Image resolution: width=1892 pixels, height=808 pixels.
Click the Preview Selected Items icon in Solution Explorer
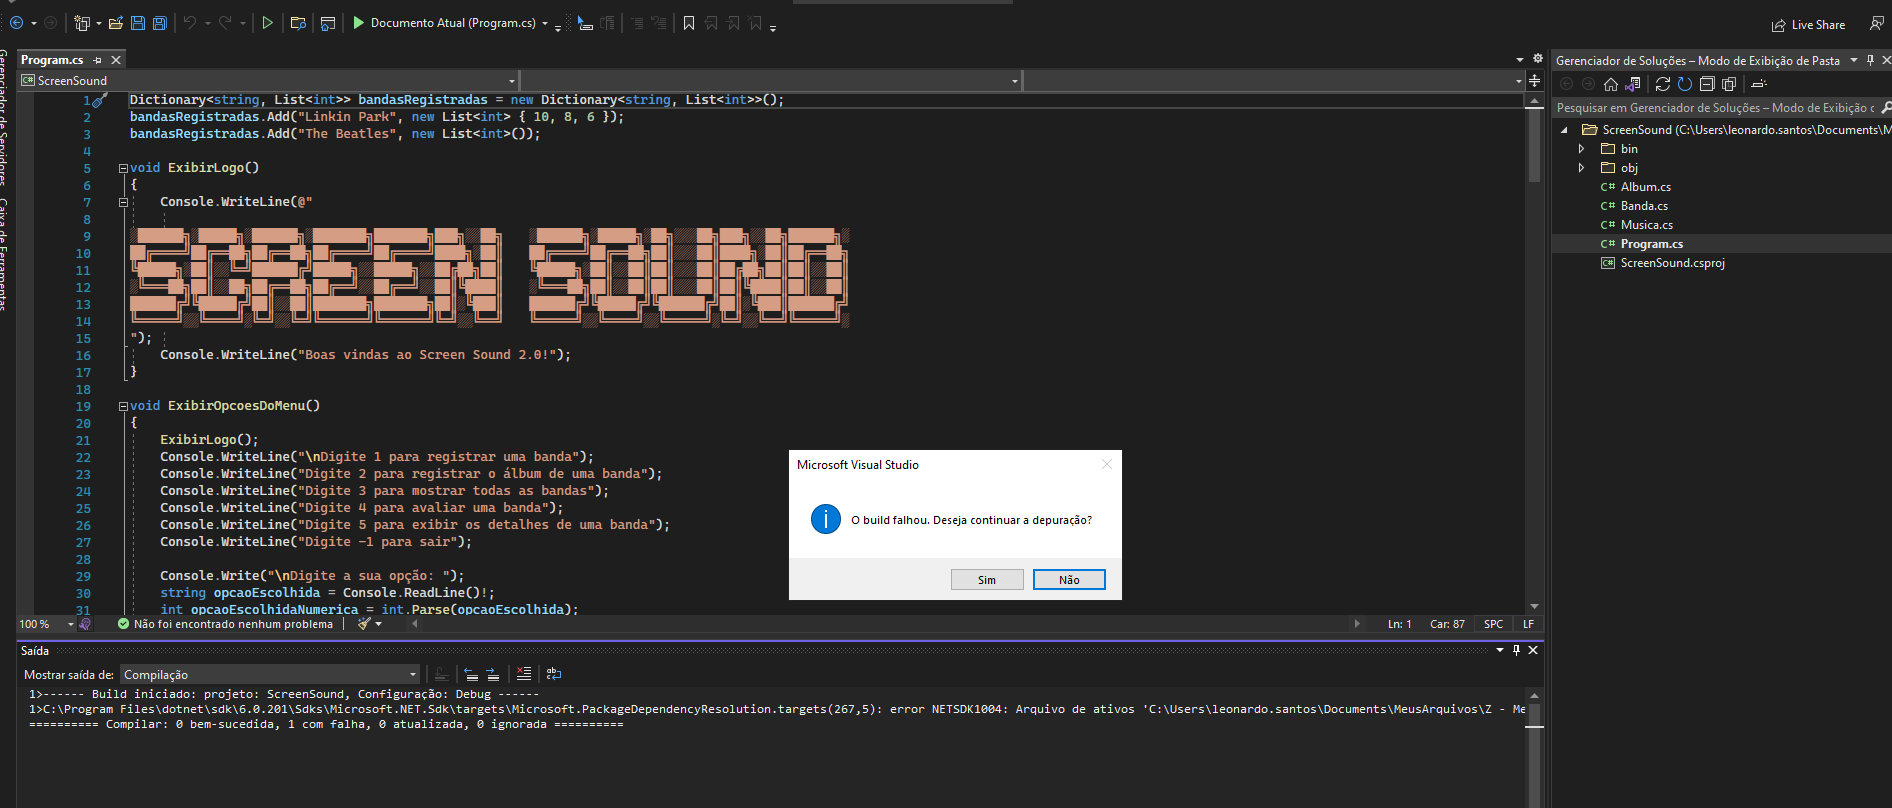[1759, 84]
